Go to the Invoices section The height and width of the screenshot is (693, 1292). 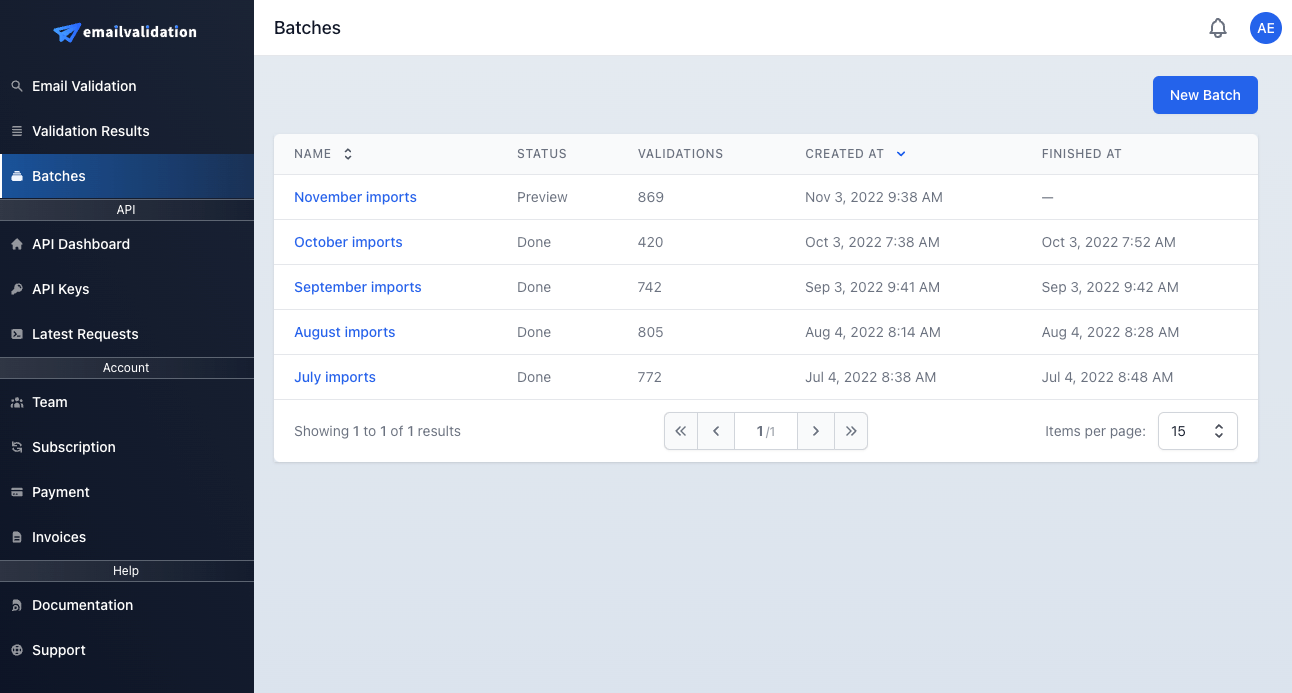coord(58,537)
